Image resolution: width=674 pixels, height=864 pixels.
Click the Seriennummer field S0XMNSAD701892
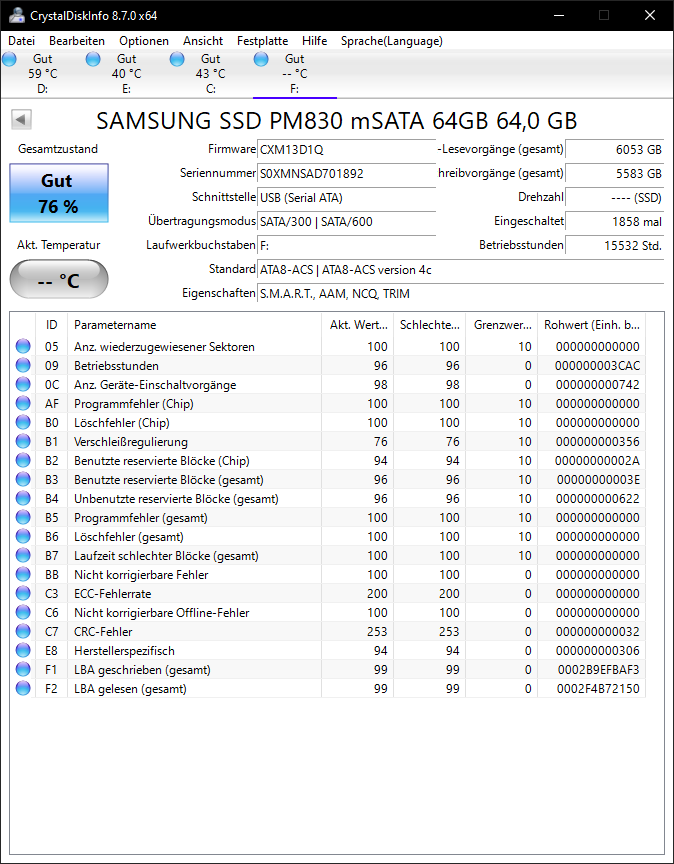tap(347, 174)
